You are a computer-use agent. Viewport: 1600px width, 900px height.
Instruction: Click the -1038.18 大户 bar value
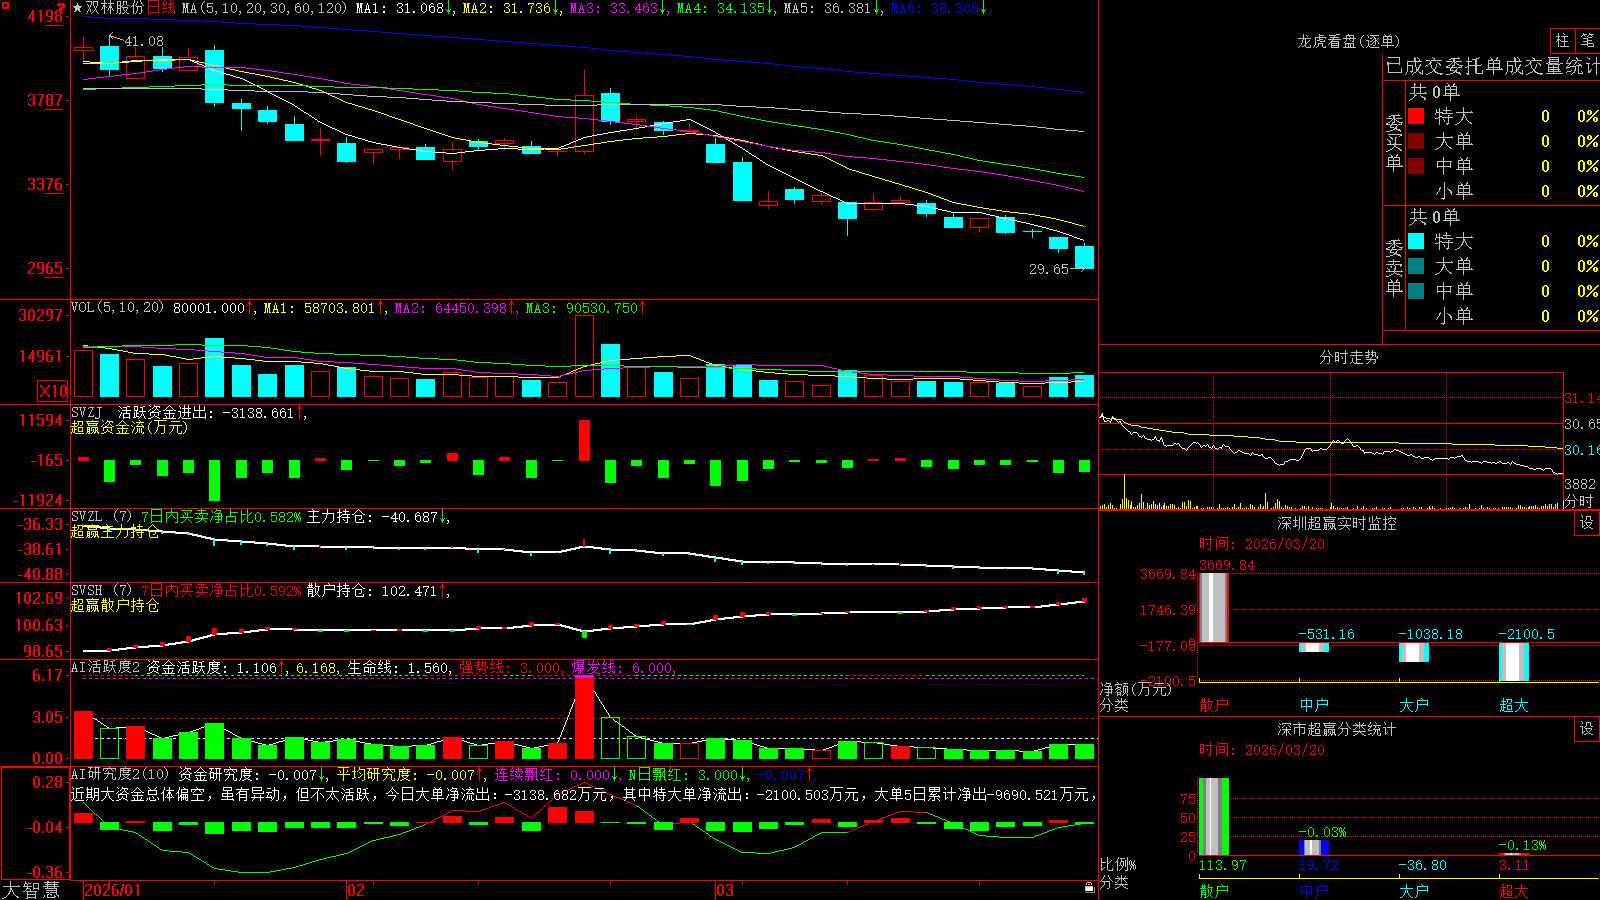point(1430,634)
